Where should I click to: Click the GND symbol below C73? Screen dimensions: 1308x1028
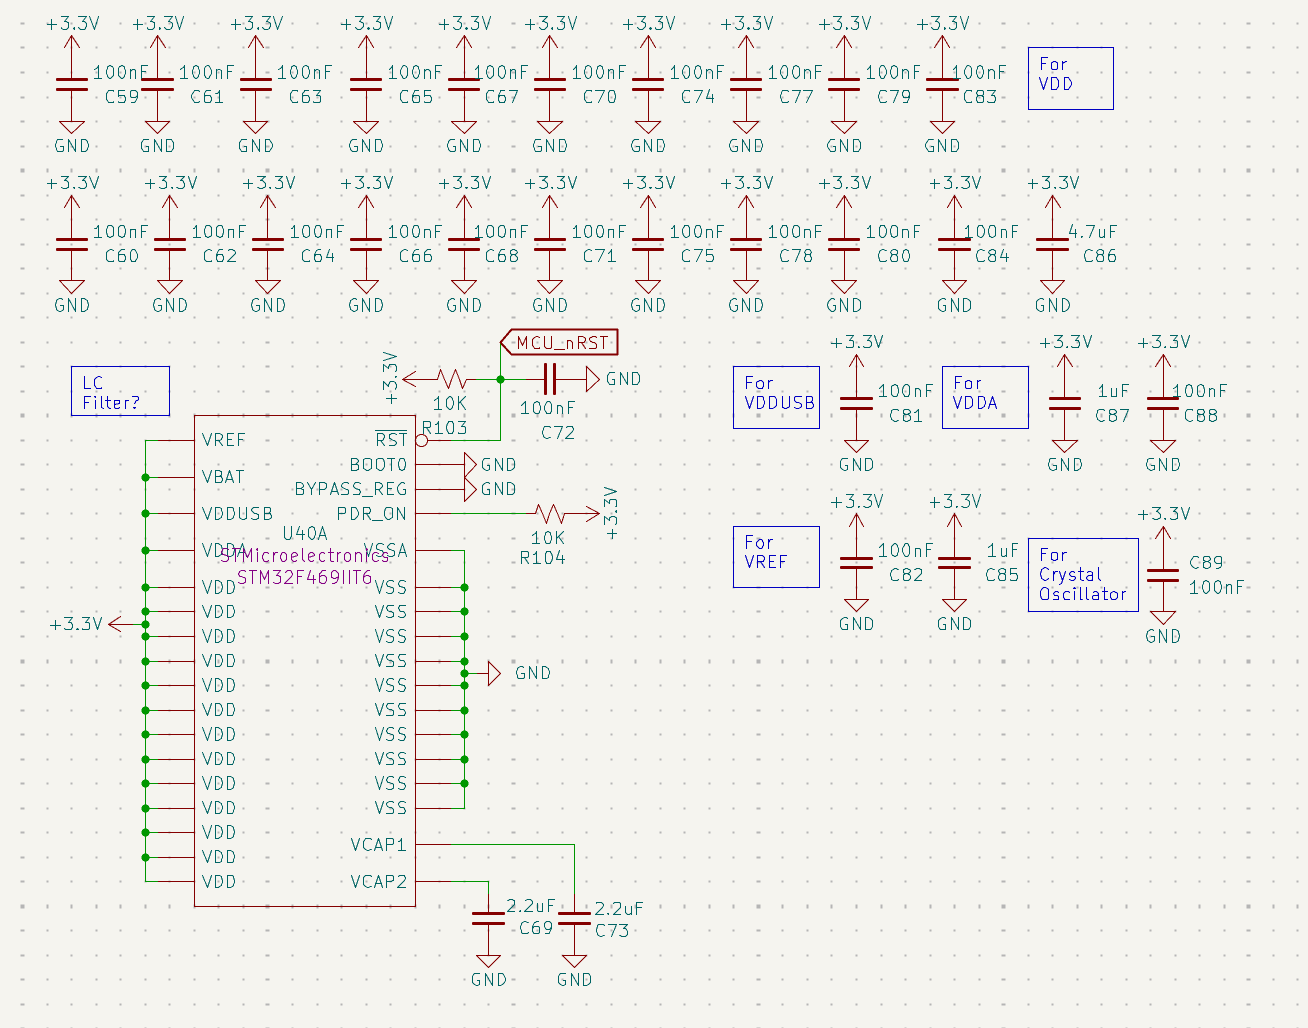(574, 968)
